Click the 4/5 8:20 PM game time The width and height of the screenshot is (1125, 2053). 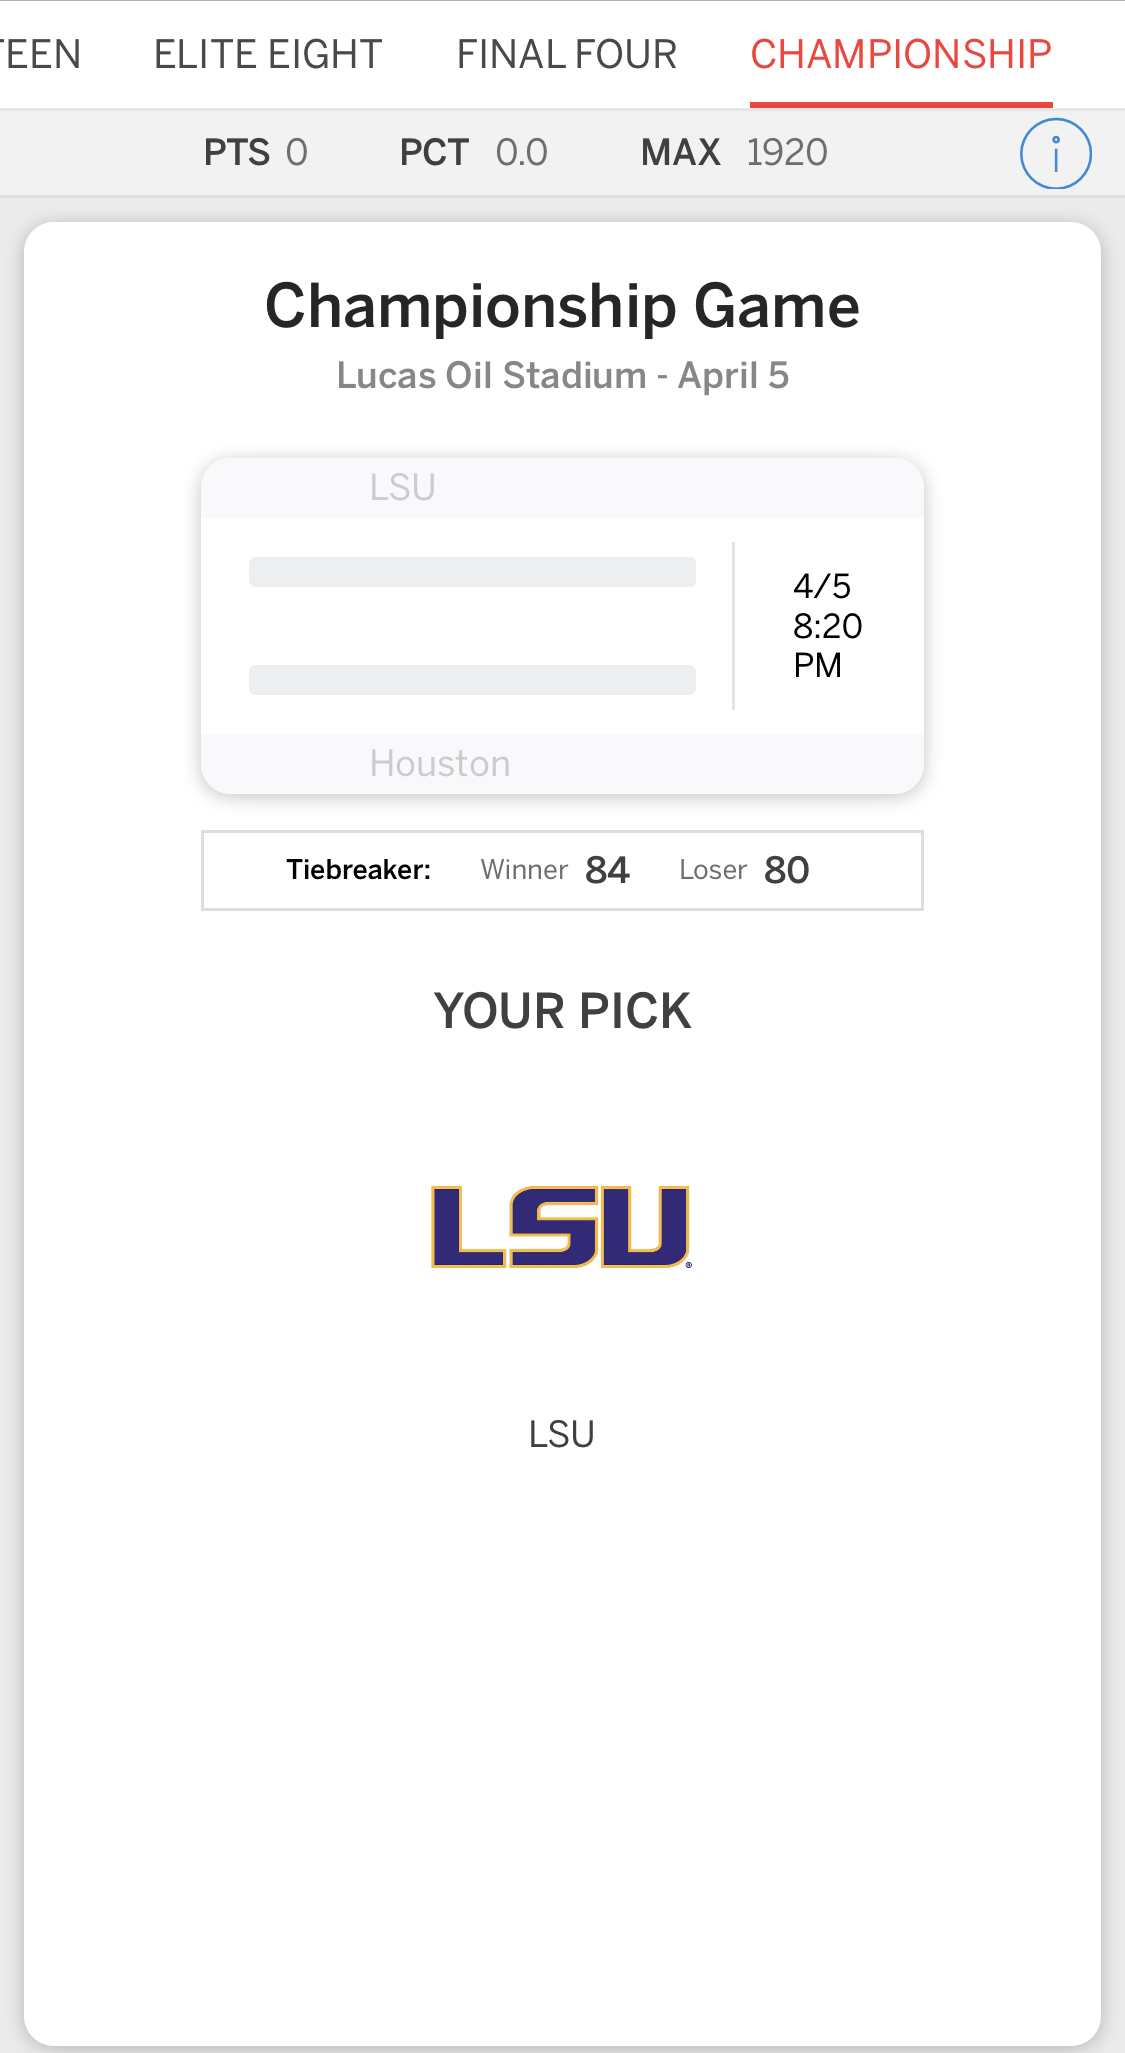[826, 626]
